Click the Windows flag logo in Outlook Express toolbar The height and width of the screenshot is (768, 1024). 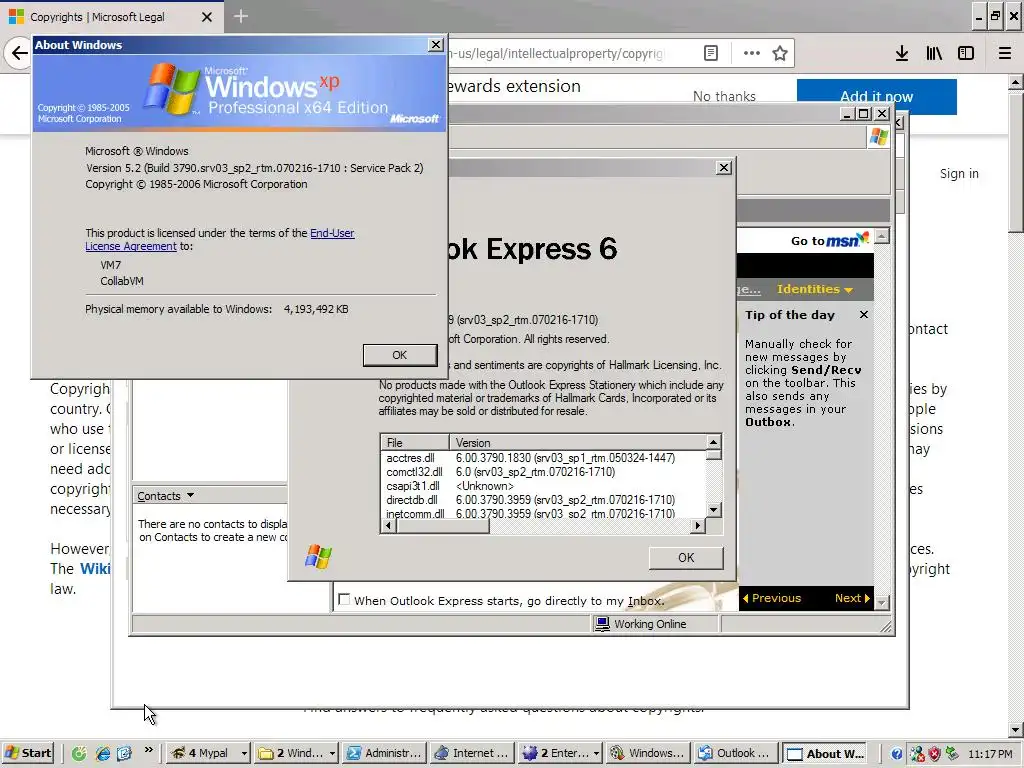click(879, 136)
